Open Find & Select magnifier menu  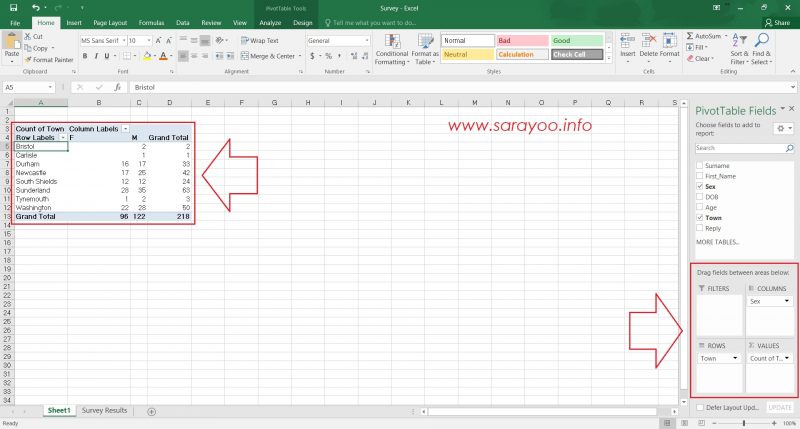(x=761, y=49)
